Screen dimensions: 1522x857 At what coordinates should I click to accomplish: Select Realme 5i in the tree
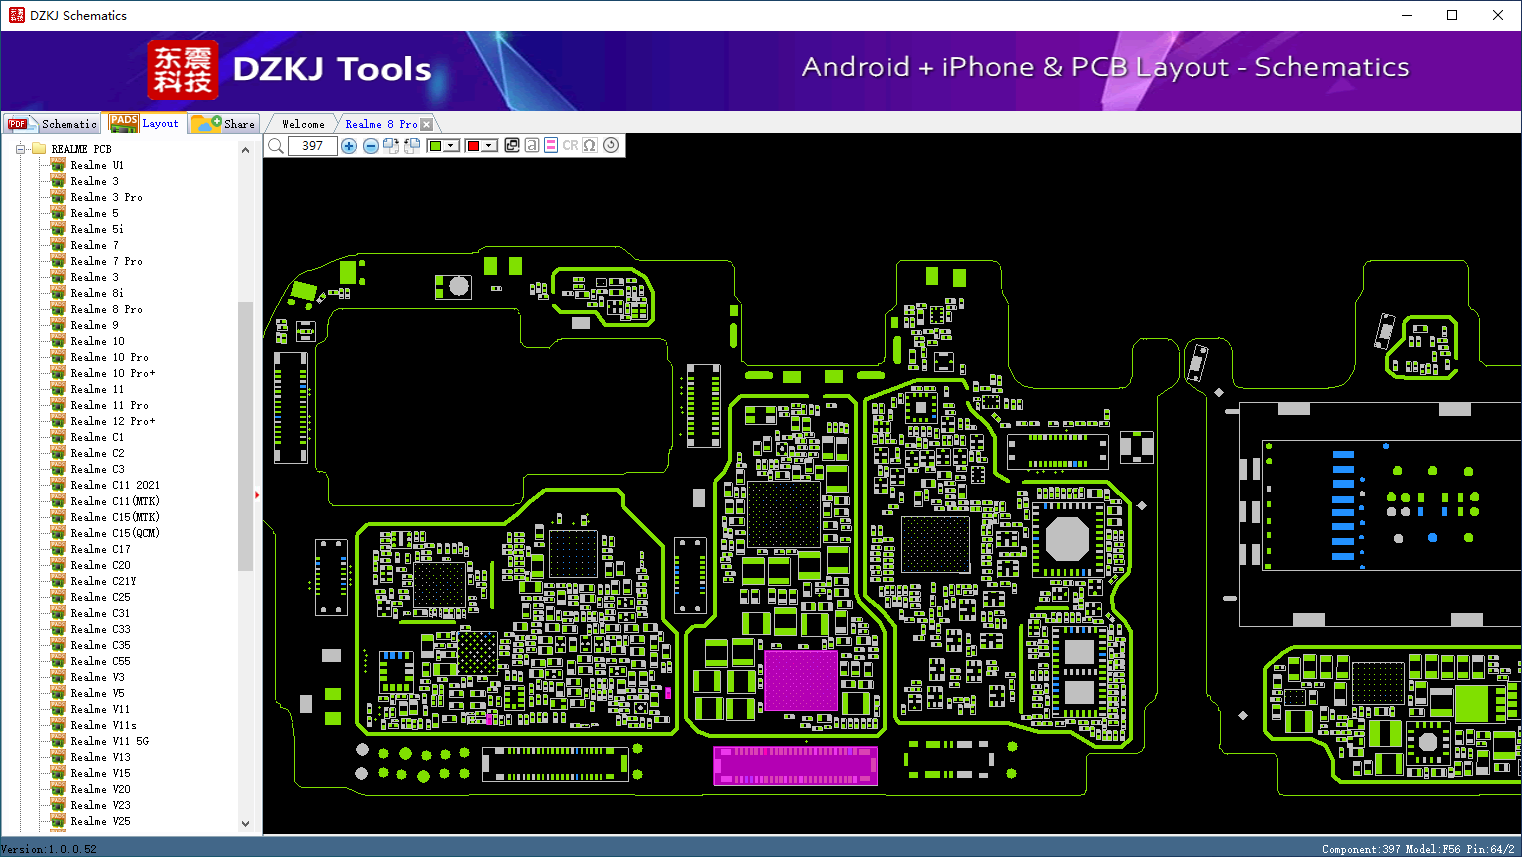tap(97, 229)
